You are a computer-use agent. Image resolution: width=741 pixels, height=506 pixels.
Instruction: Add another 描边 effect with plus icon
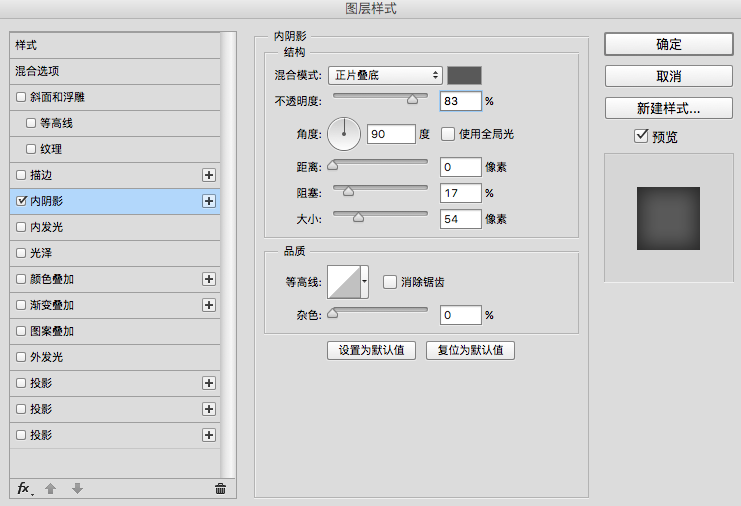(x=209, y=175)
